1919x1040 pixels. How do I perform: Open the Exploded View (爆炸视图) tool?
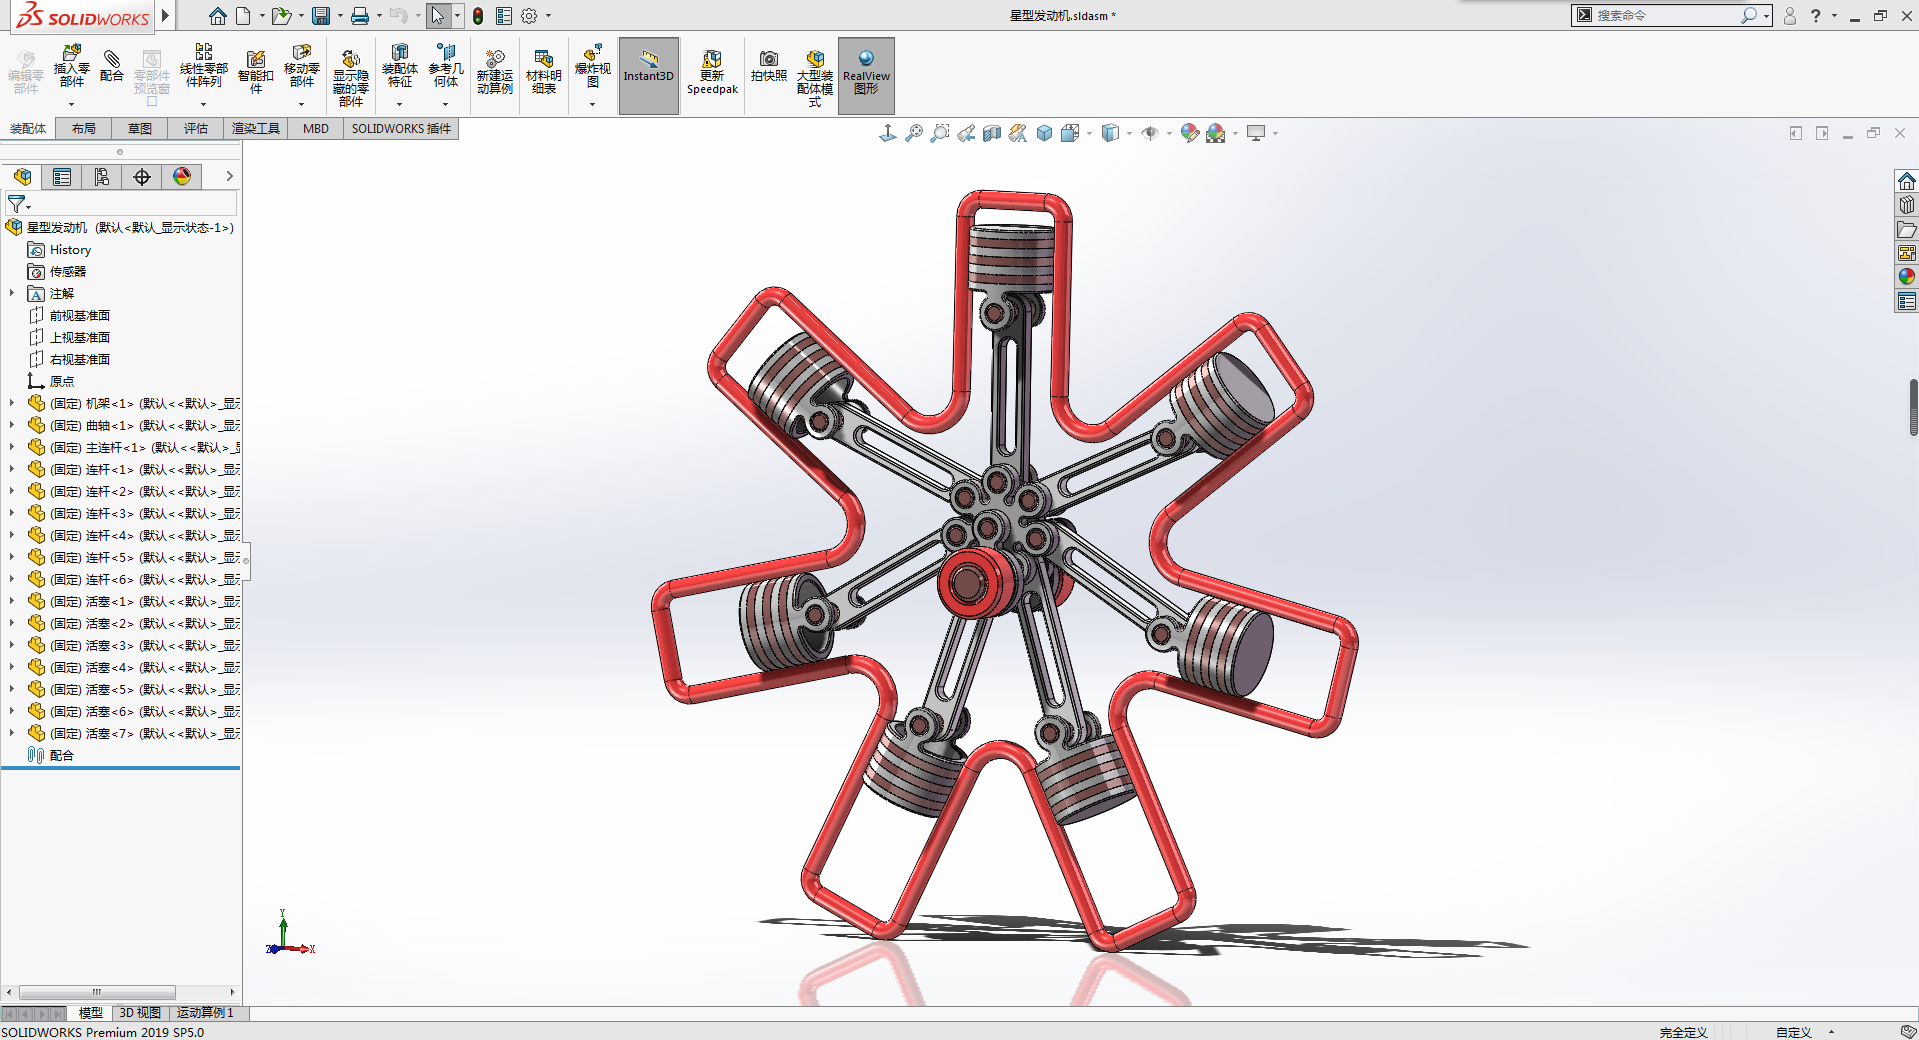pos(592,62)
